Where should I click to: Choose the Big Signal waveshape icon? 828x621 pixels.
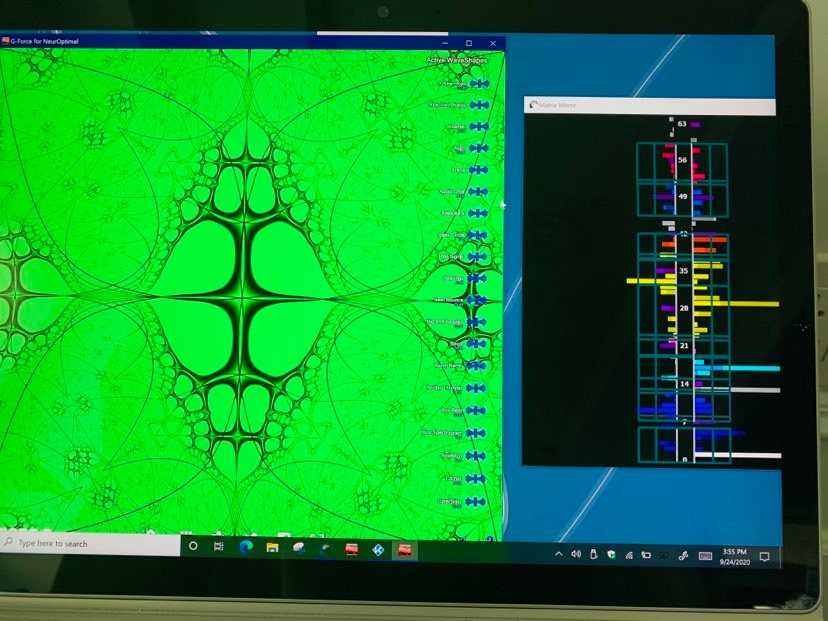(x=477, y=257)
